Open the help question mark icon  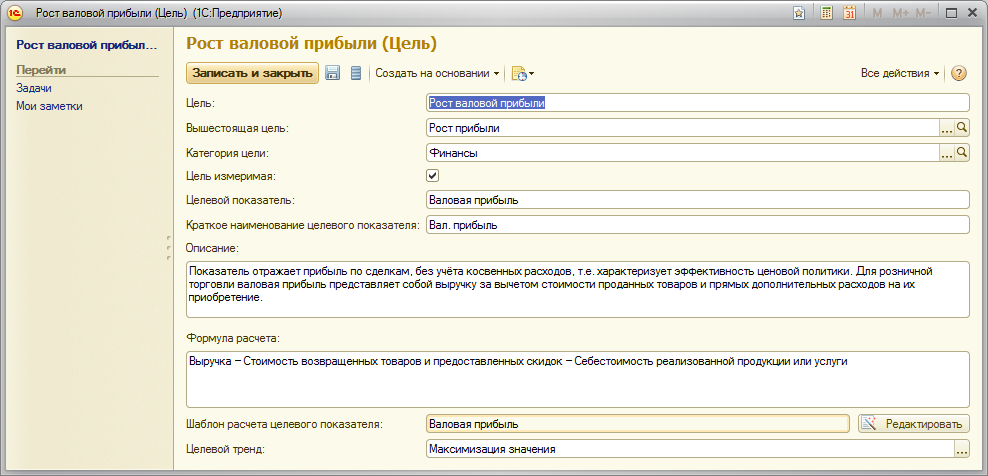pos(958,73)
